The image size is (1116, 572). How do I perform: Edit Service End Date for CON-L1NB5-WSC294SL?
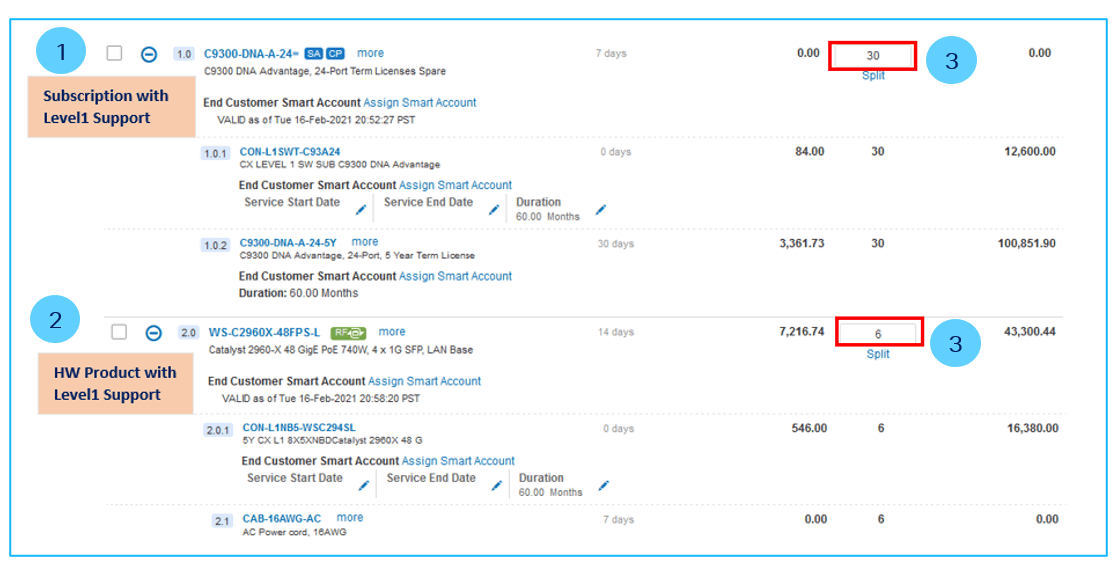coord(497,486)
